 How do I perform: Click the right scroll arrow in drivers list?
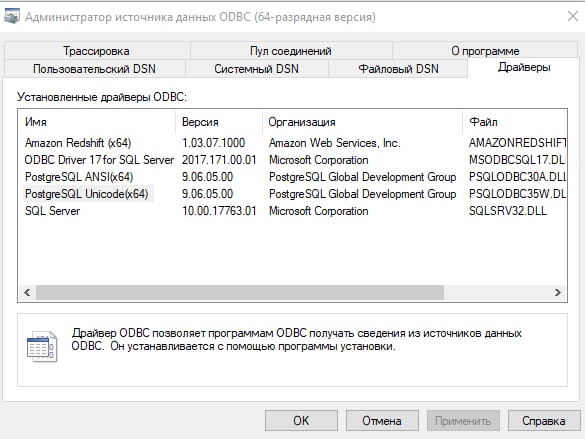click(x=558, y=292)
